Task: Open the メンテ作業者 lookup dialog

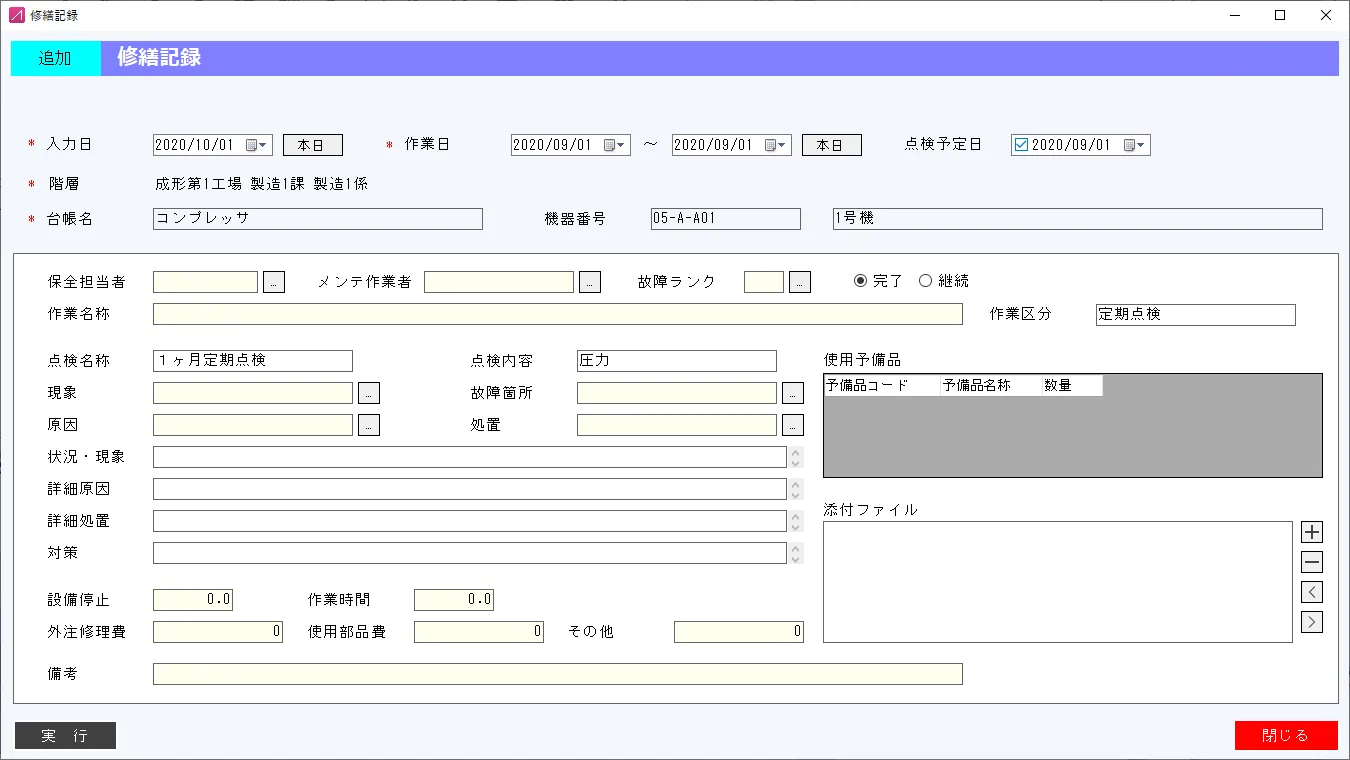Action: (x=590, y=281)
